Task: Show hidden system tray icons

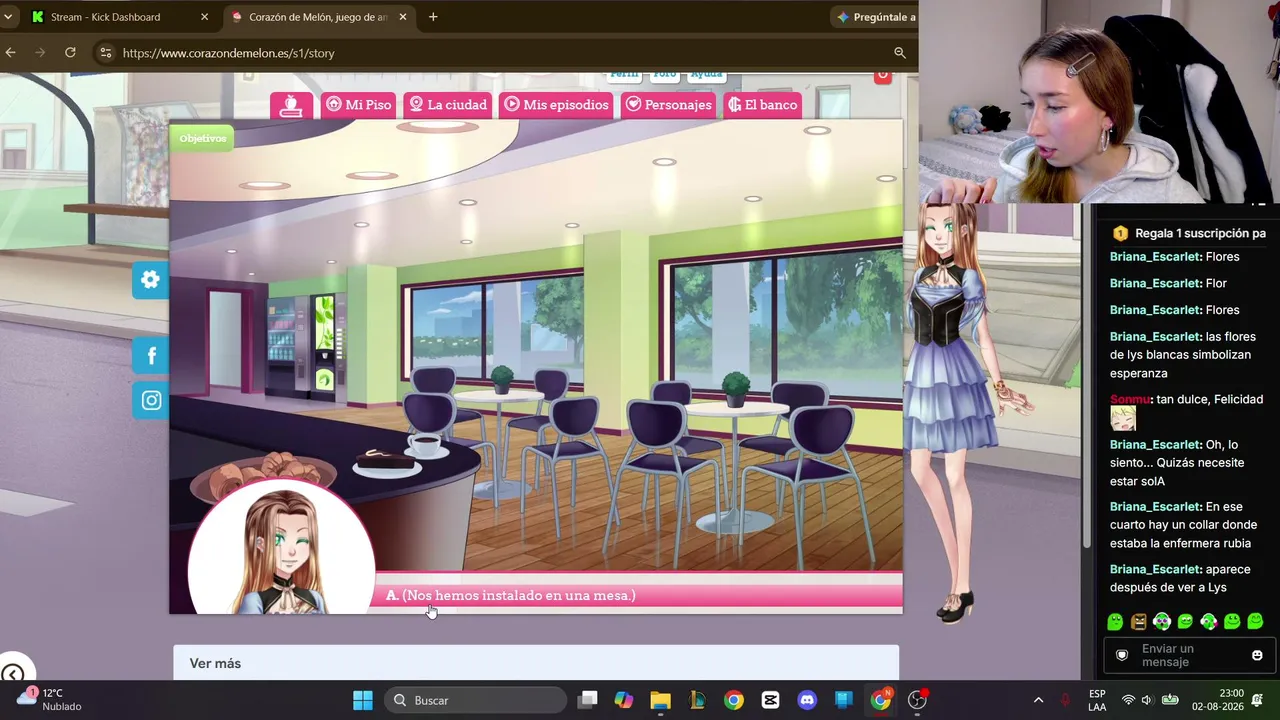Action: coord(1038,700)
